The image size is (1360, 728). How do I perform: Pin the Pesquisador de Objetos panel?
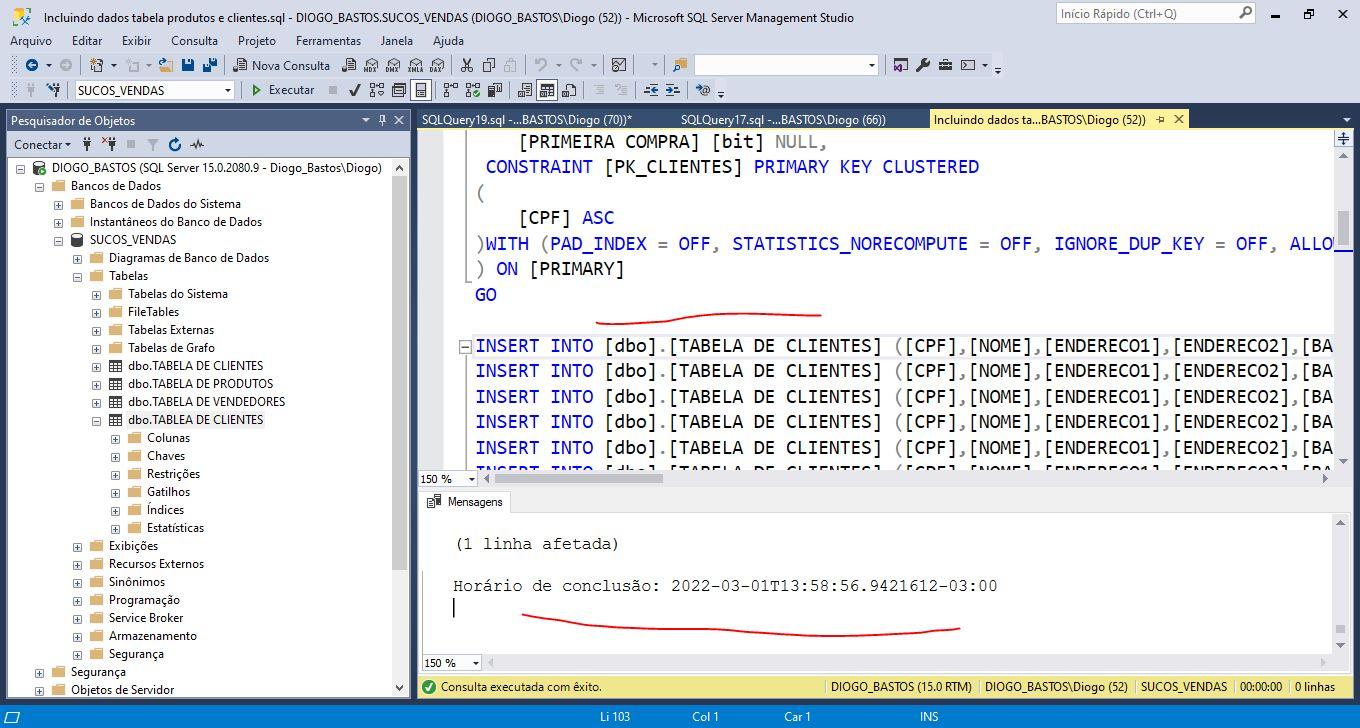pyautogui.click(x=382, y=120)
